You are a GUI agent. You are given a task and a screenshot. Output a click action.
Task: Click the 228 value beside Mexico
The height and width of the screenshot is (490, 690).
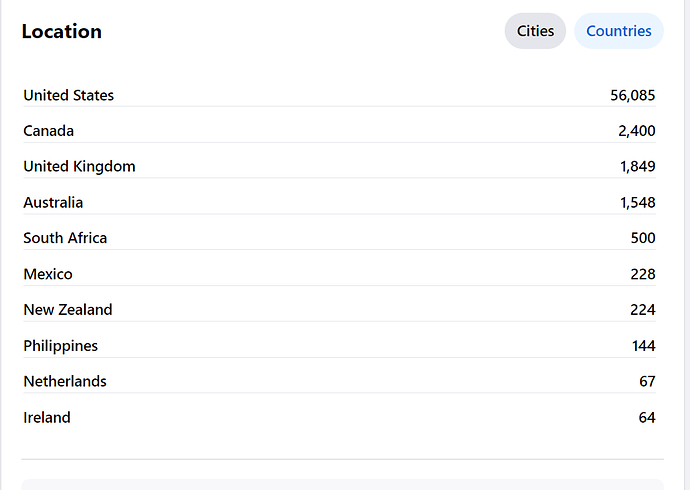[x=643, y=274]
